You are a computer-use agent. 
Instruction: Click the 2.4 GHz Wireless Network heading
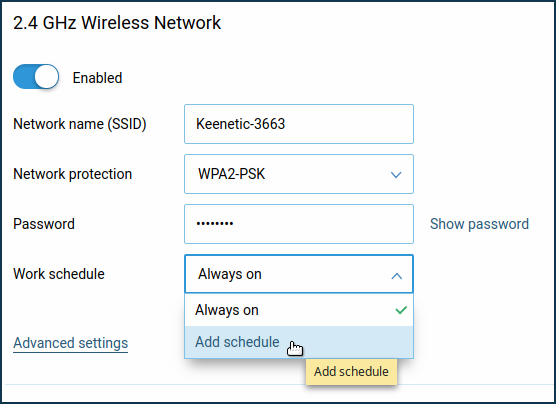(117, 23)
